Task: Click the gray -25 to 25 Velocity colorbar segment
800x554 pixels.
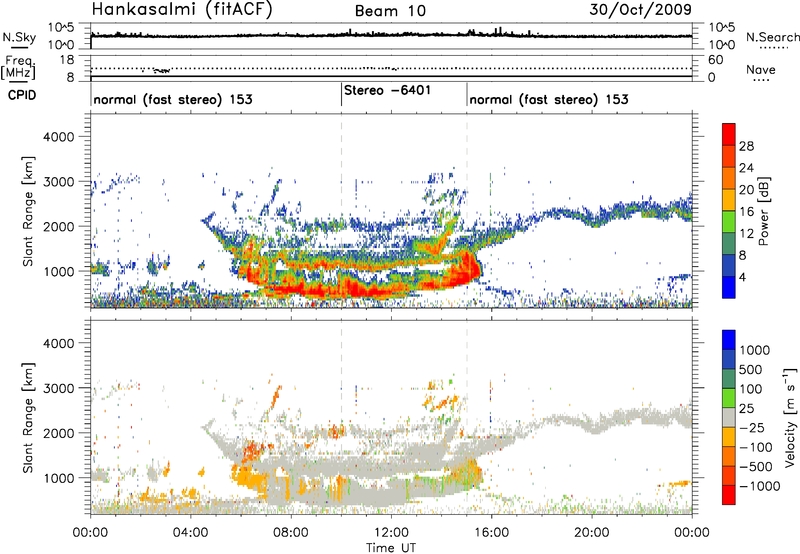Action: [729, 417]
